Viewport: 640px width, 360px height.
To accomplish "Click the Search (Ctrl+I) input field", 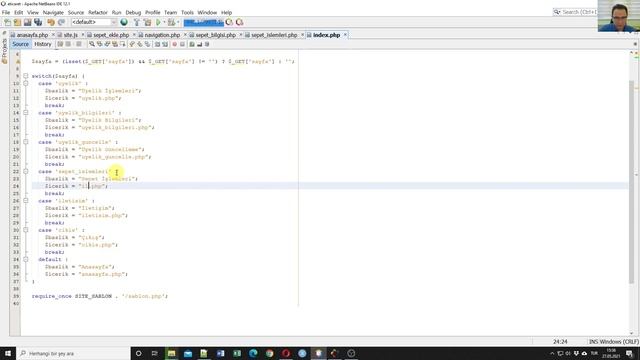I will 579,12.
